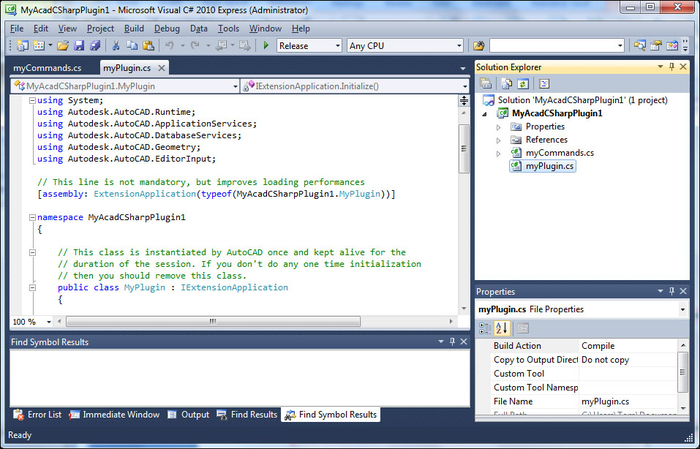Open the Error List tab
The image size is (700, 449).
coord(37,414)
